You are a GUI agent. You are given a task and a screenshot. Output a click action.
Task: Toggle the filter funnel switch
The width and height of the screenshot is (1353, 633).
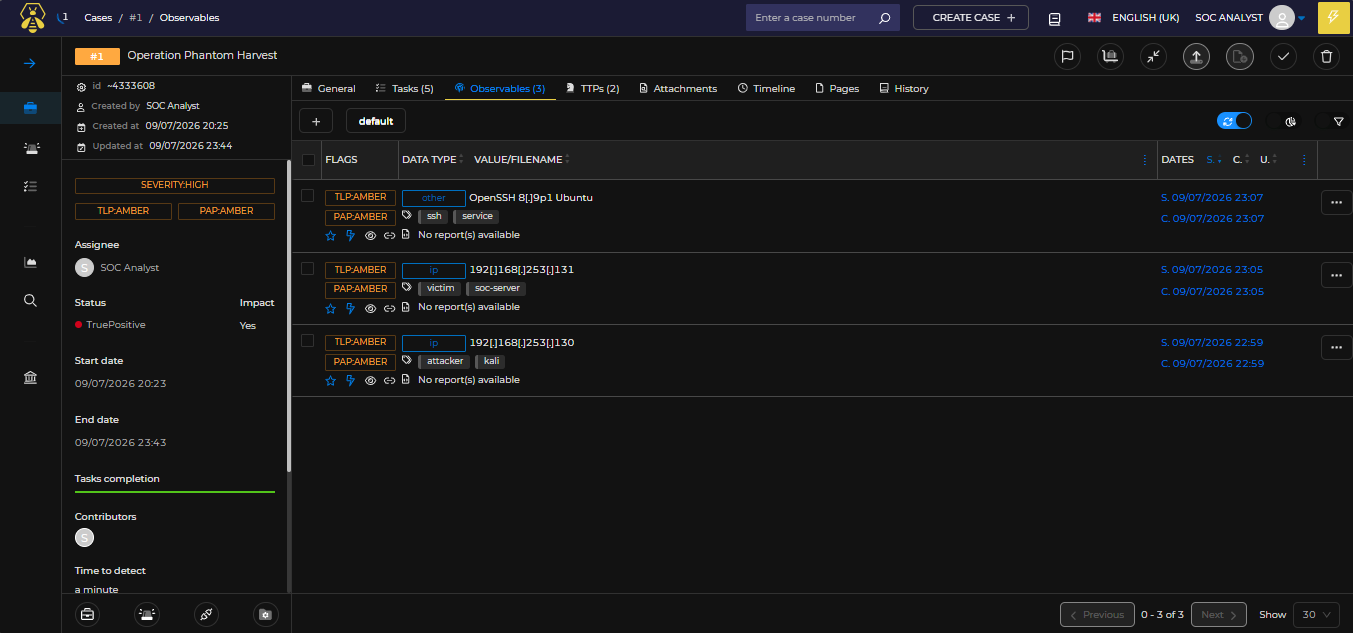1331,121
